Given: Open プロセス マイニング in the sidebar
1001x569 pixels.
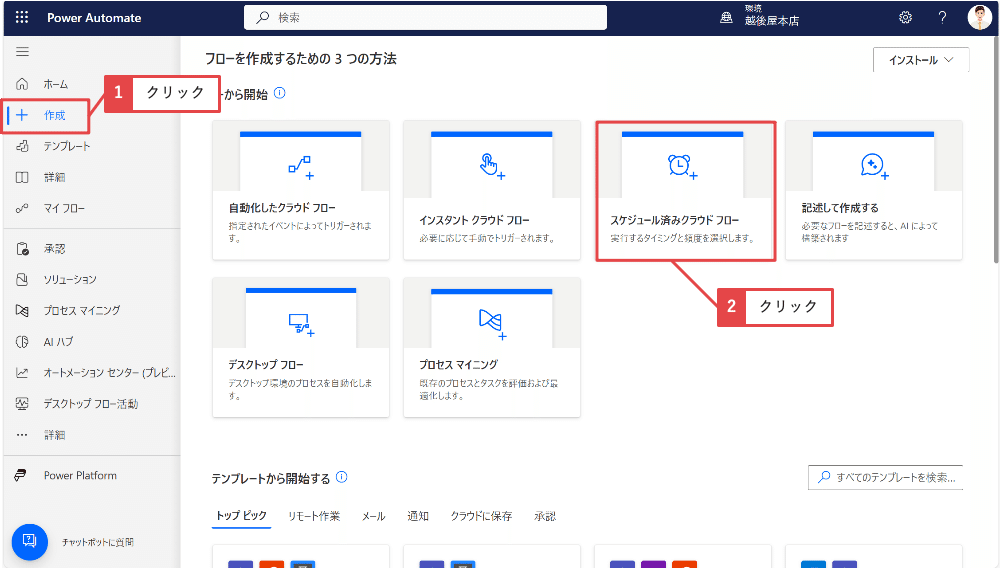Looking at the screenshot, I should tap(82, 310).
